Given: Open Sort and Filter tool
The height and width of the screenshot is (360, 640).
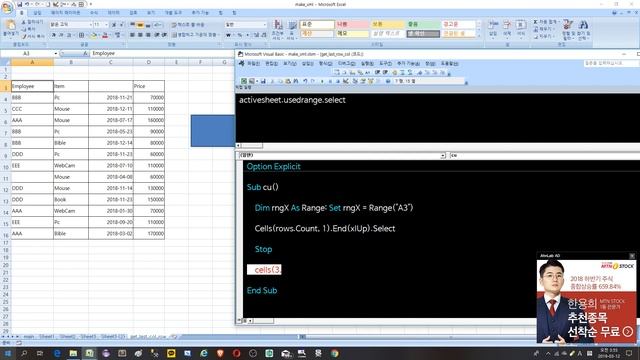Looking at the screenshot, I should (568, 29).
